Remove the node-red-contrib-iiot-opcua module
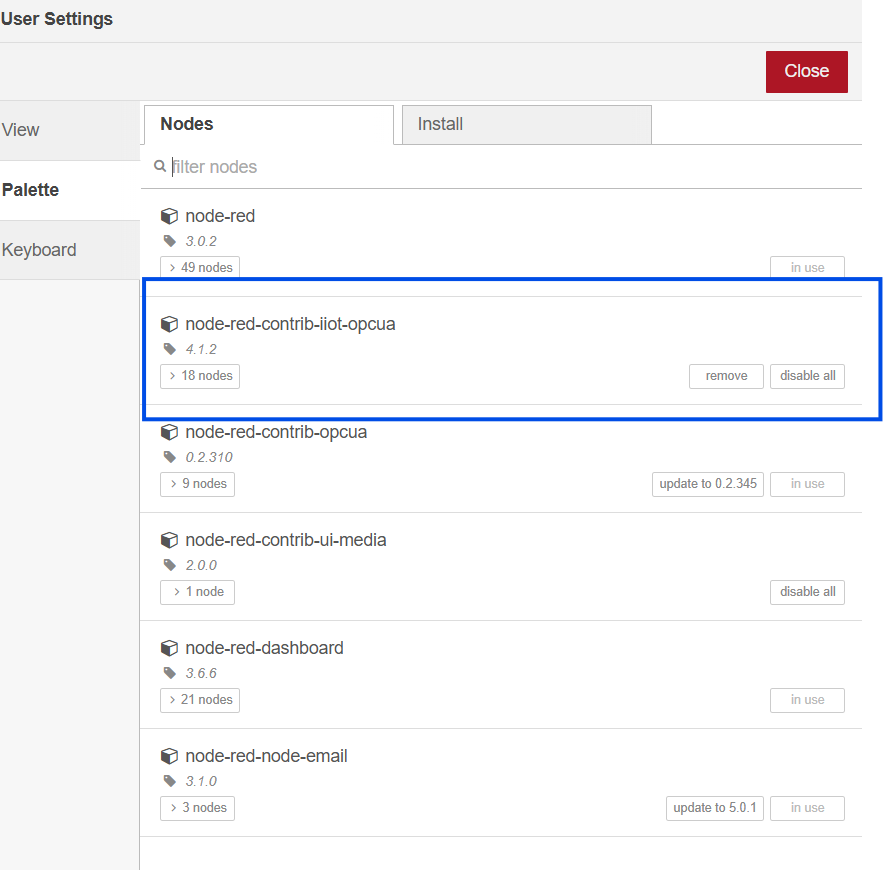The image size is (883, 870). click(x=726, y=376)
